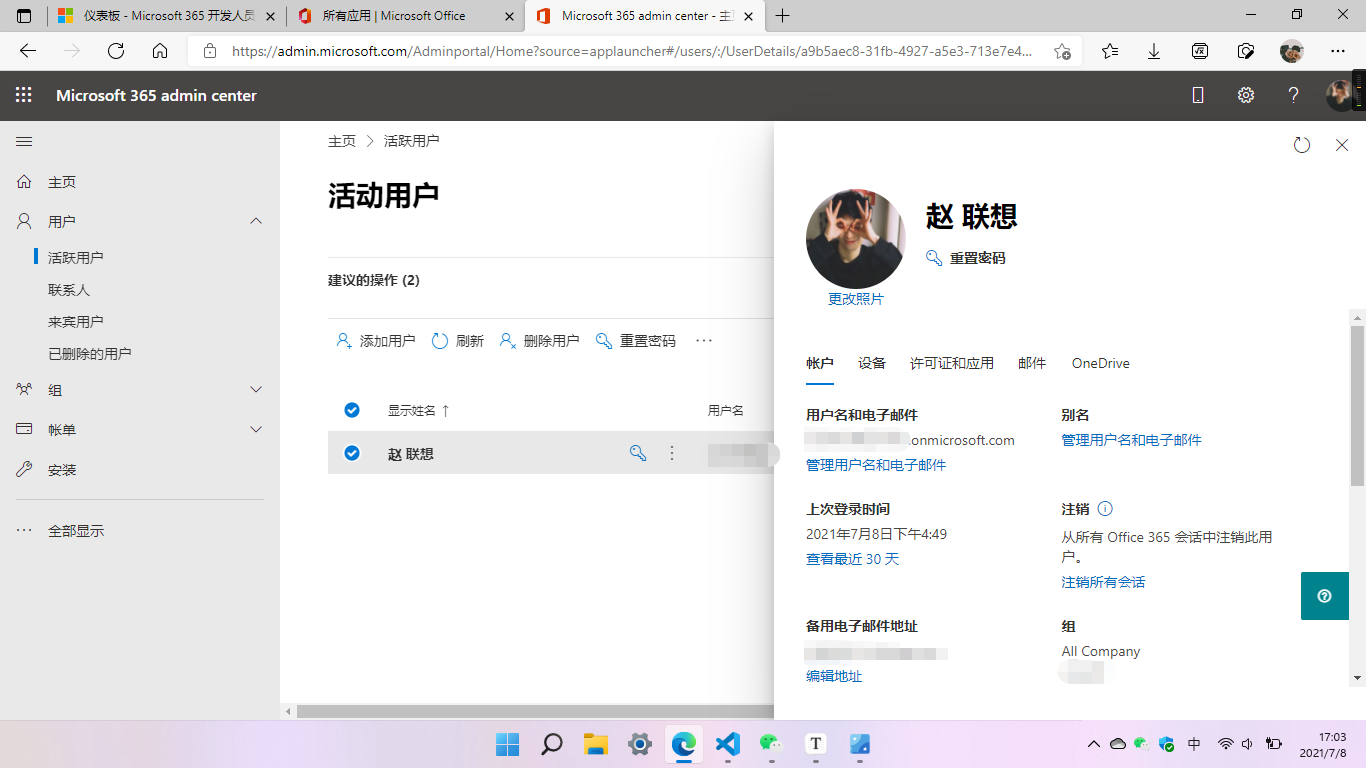Switch to the 许可证和应用 tab

(x=952, y=363)
